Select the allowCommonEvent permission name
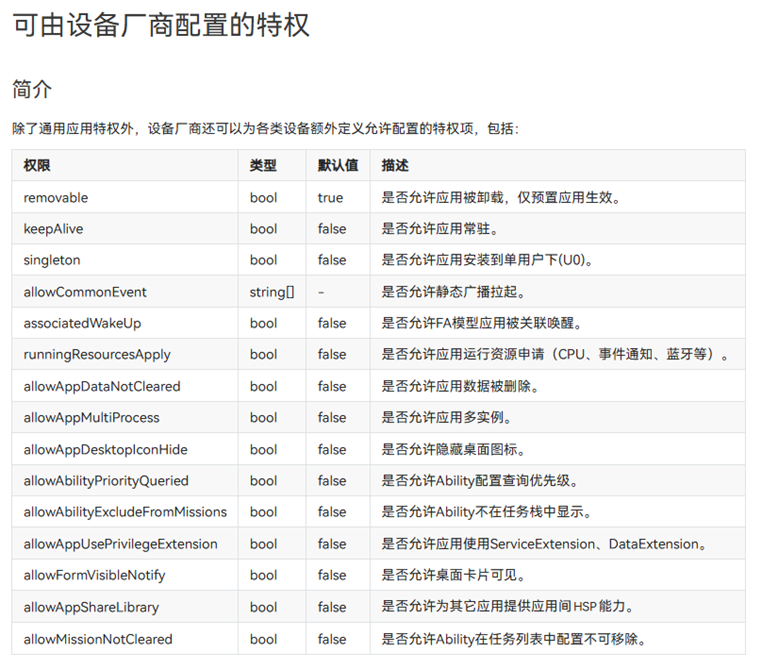The image size is (762, 669). [x=85, y=292]
